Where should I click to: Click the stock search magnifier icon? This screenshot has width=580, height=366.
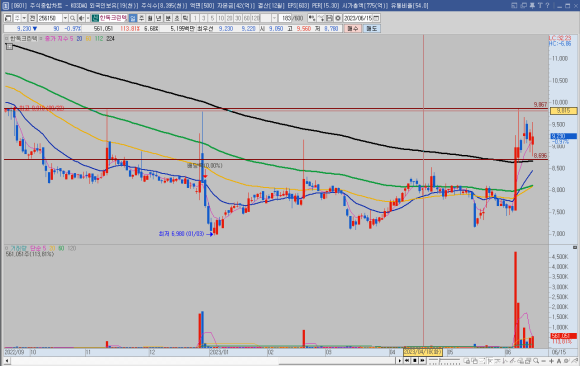click(x=72, y=18)
